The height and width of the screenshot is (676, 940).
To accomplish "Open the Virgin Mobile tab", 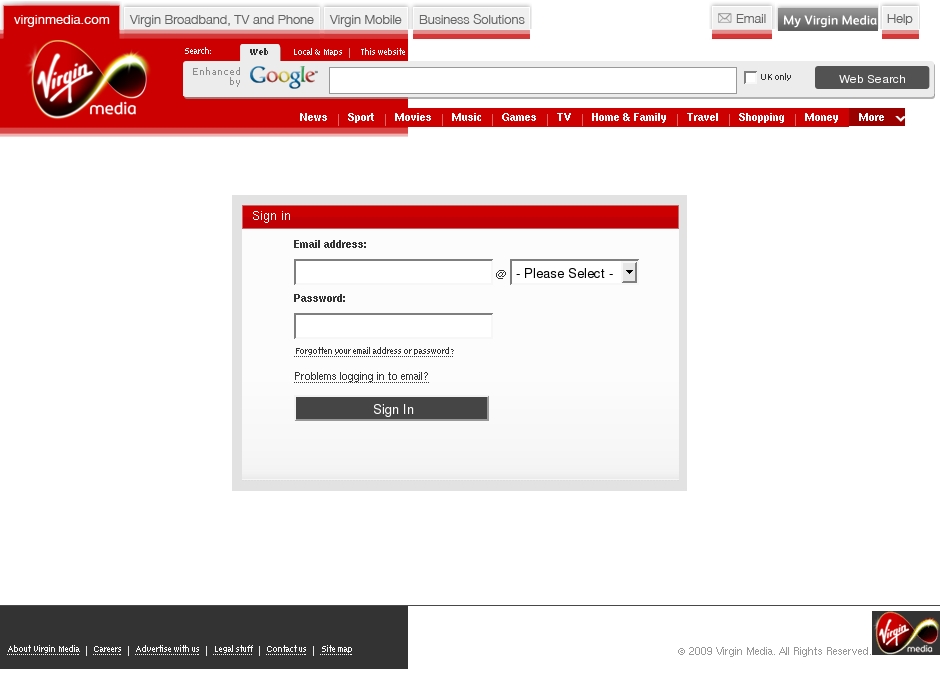I will [x=366, y=20].
